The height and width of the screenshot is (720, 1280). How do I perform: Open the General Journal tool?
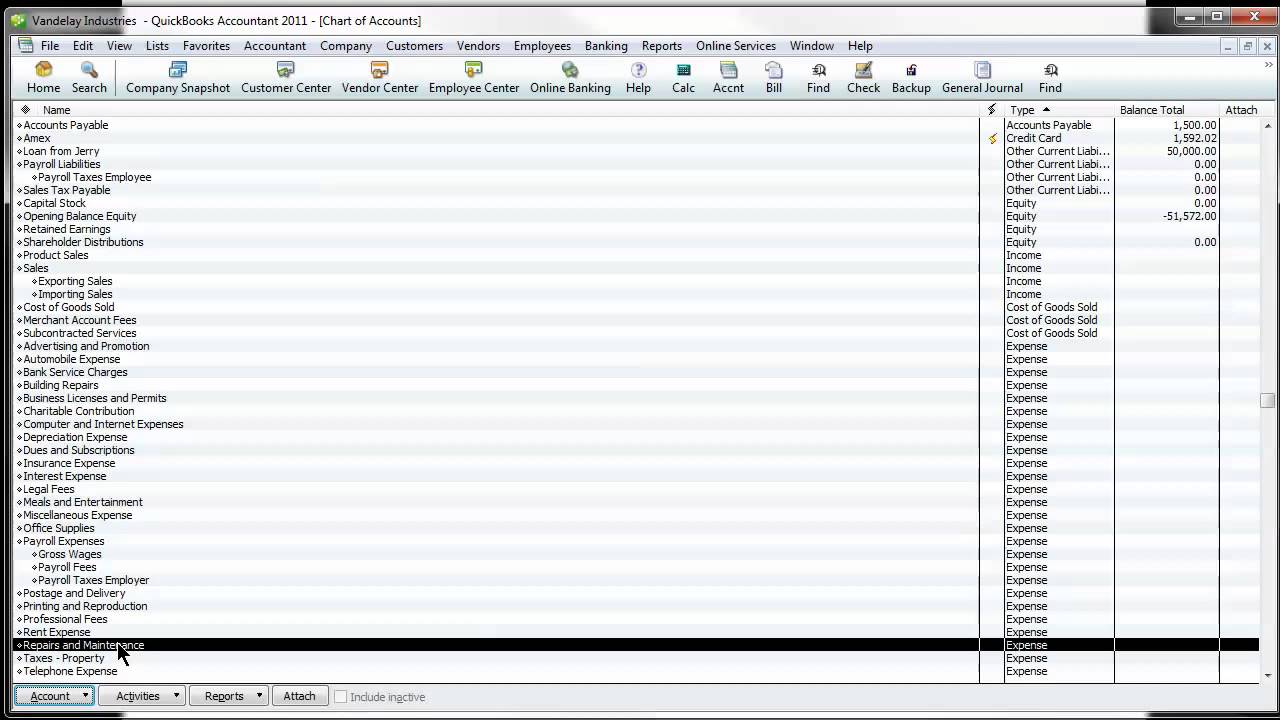pos(982,78)
